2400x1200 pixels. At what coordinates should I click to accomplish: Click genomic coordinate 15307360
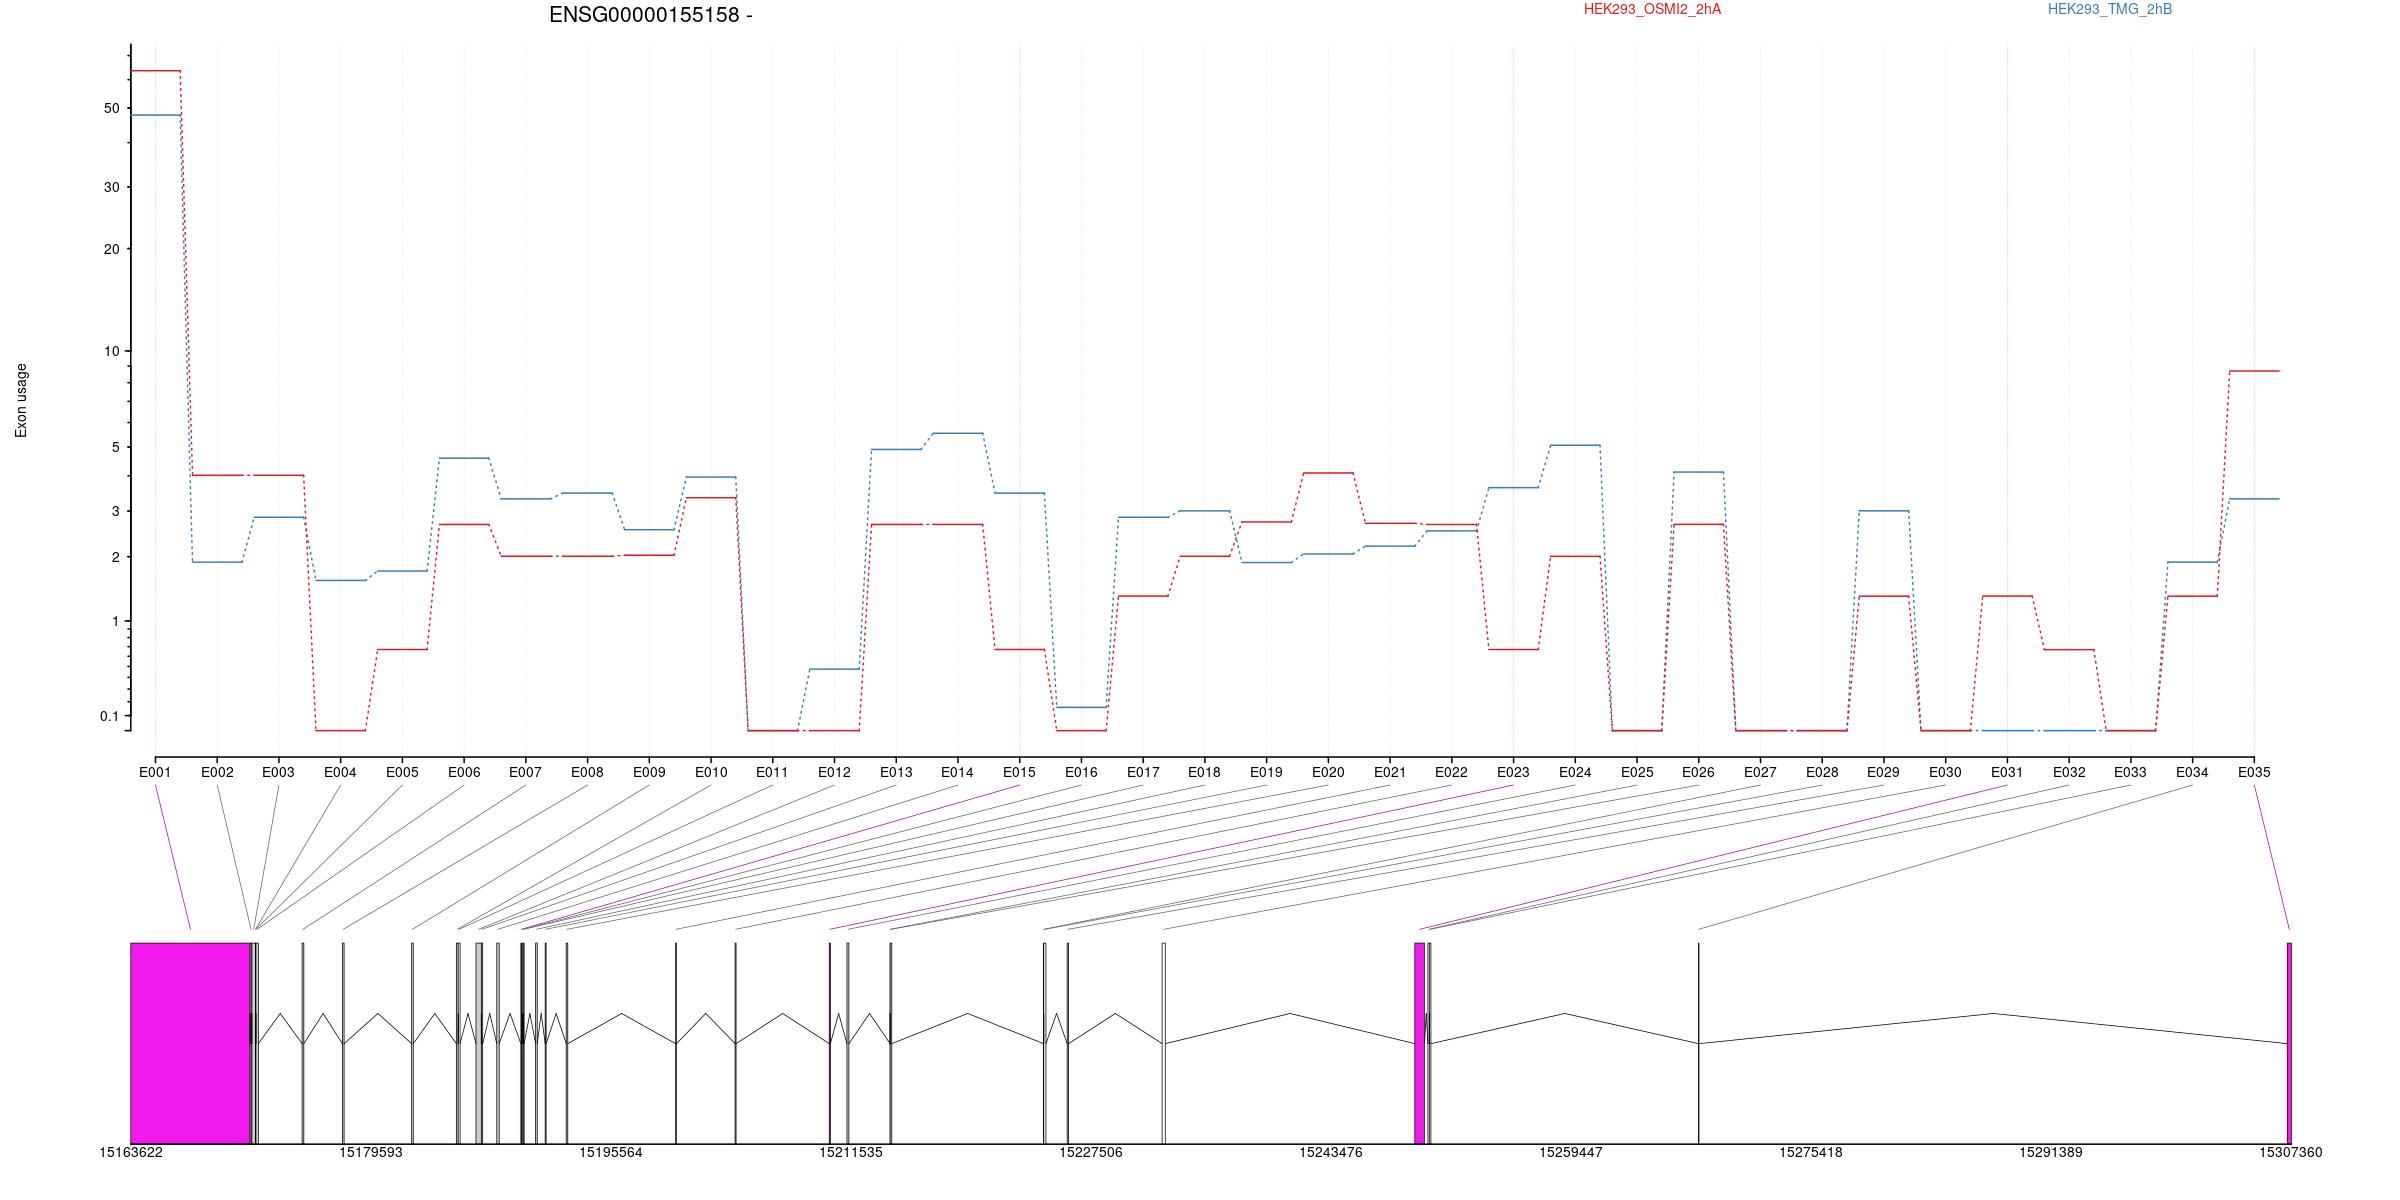click(x=2291, y=1152)
